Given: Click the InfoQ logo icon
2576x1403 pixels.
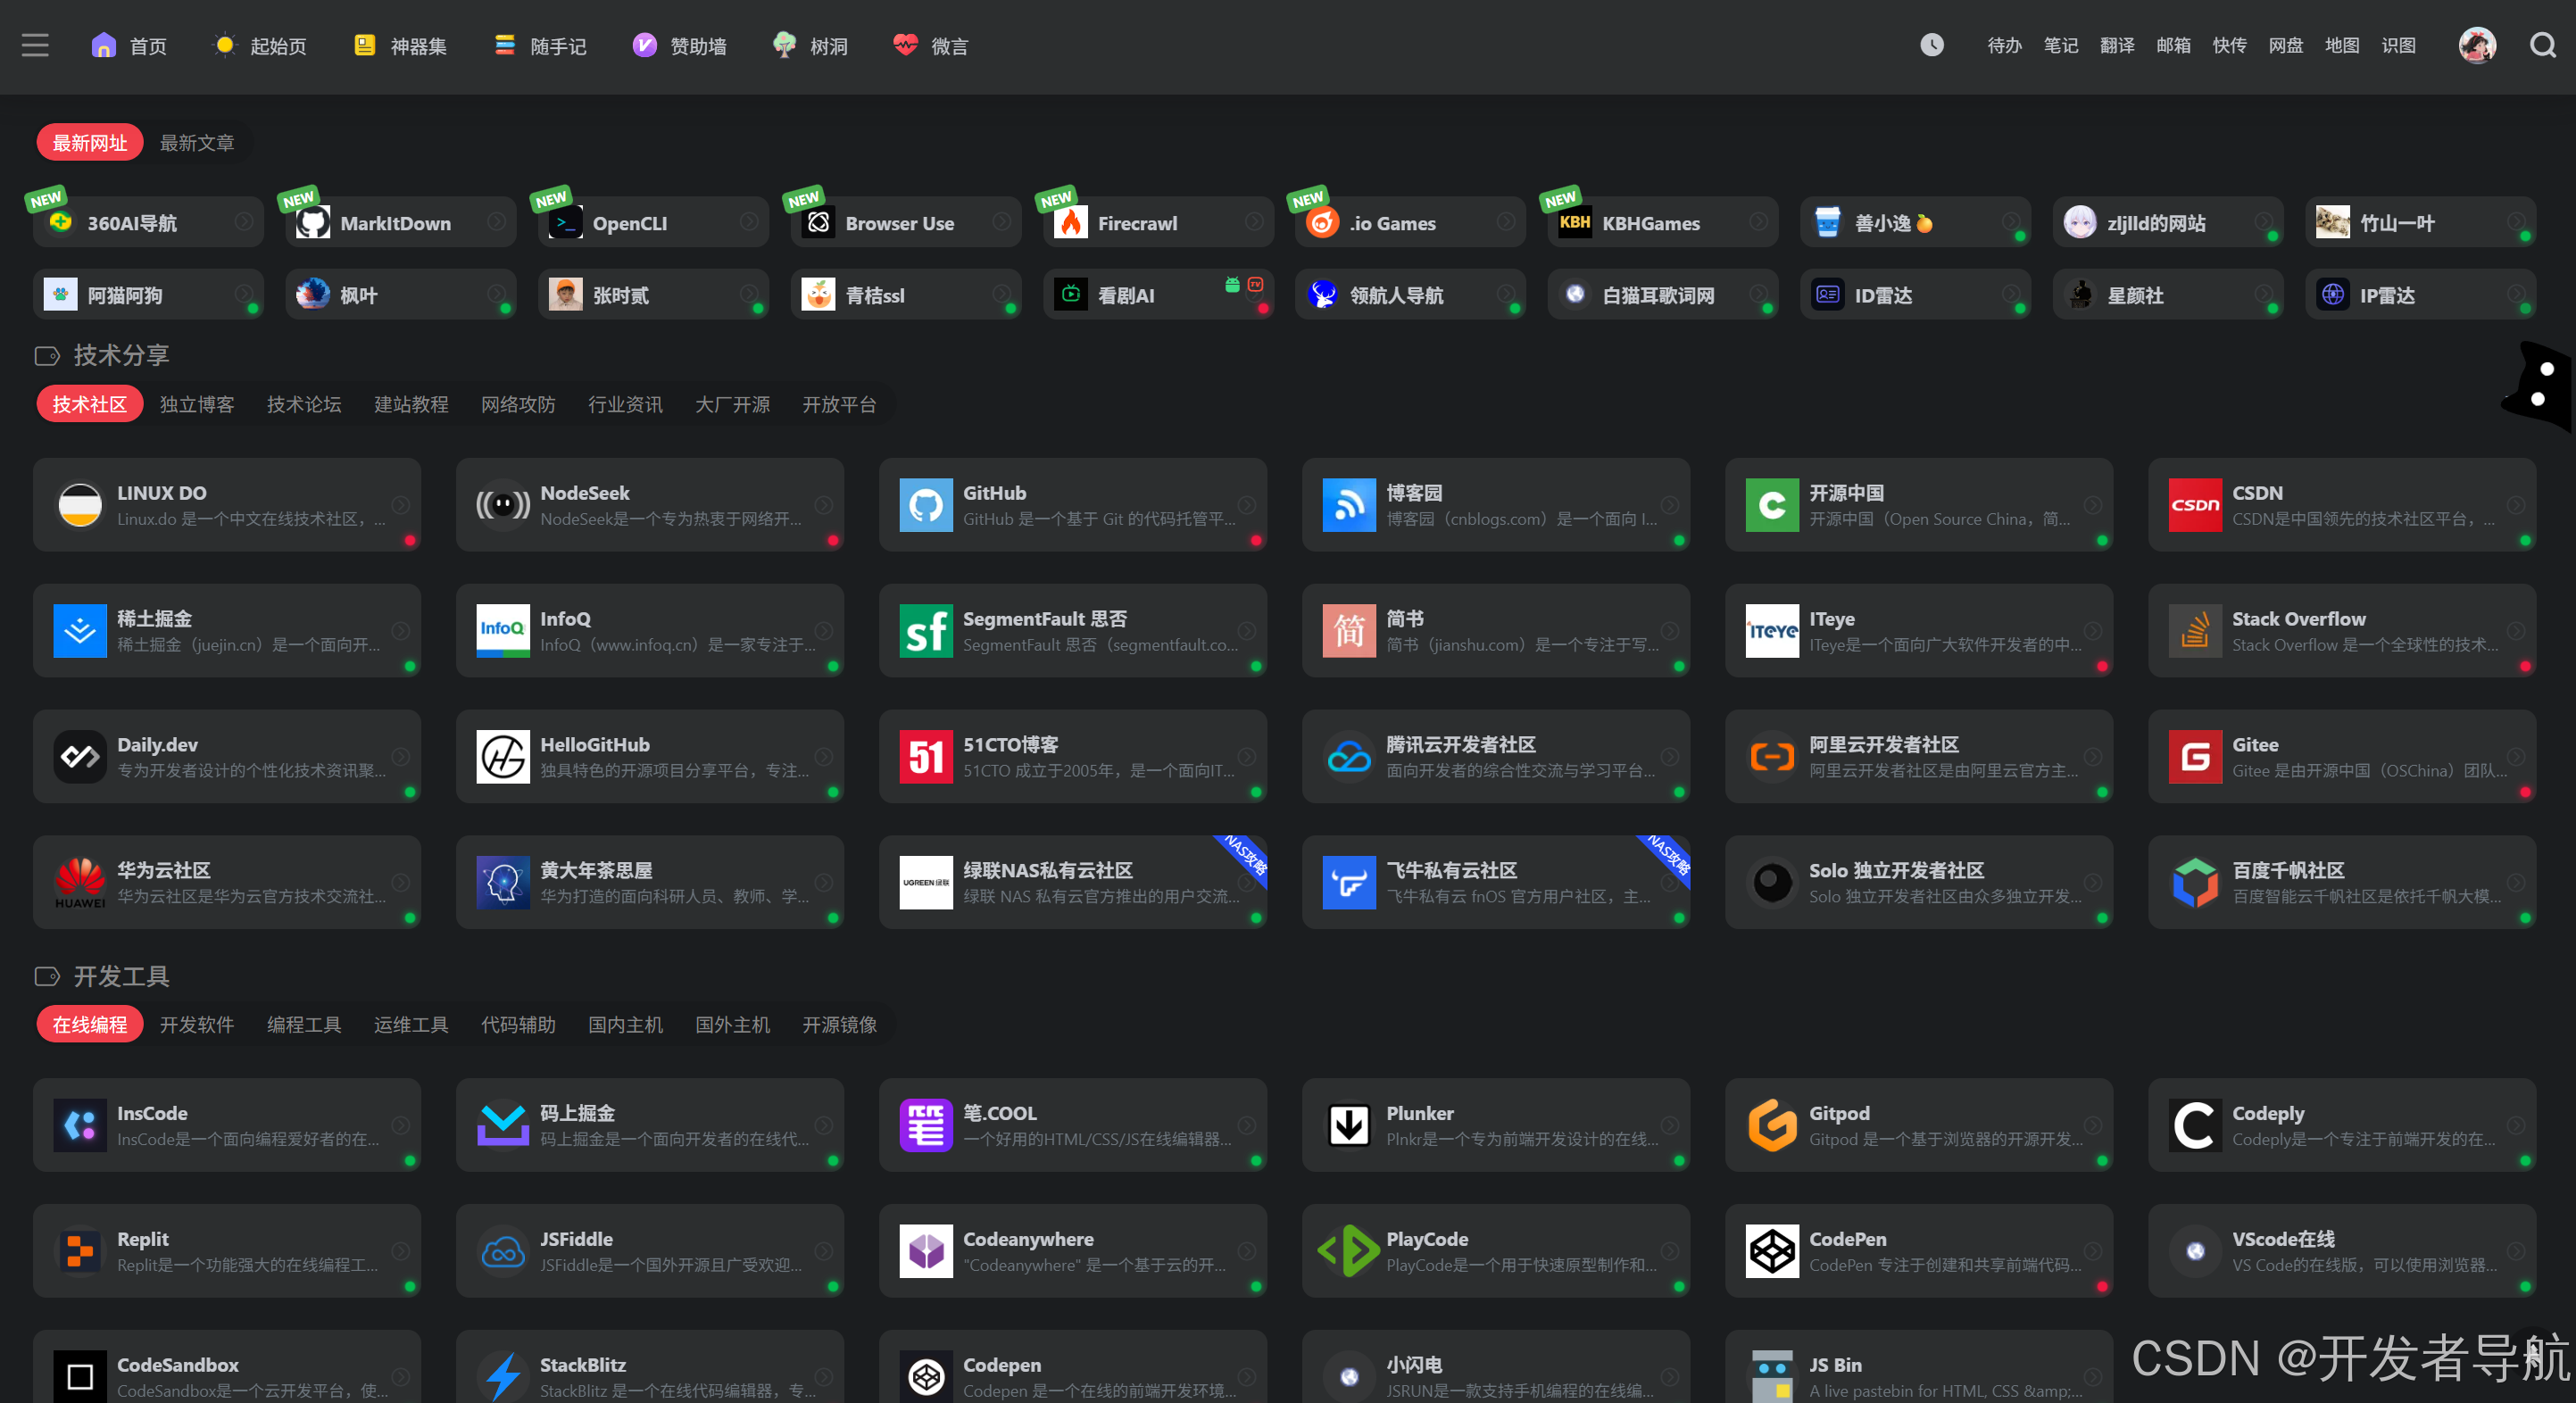Looking at the screenshot, I should click(503, 631).
